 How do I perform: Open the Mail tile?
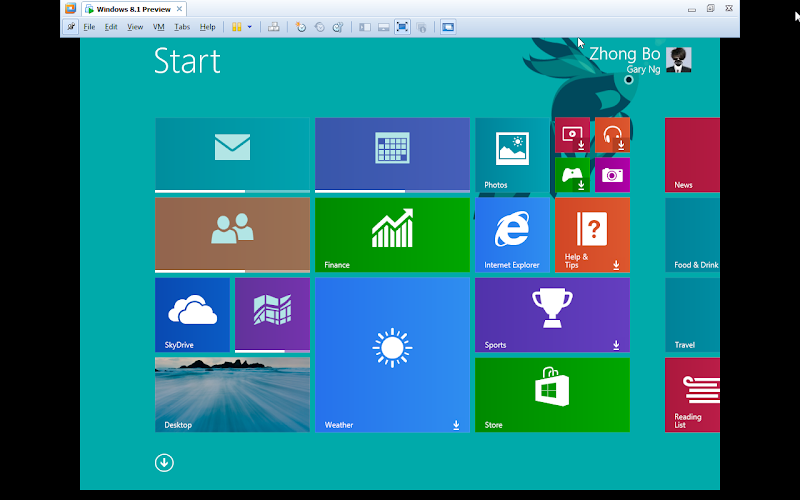click(232, 155)
